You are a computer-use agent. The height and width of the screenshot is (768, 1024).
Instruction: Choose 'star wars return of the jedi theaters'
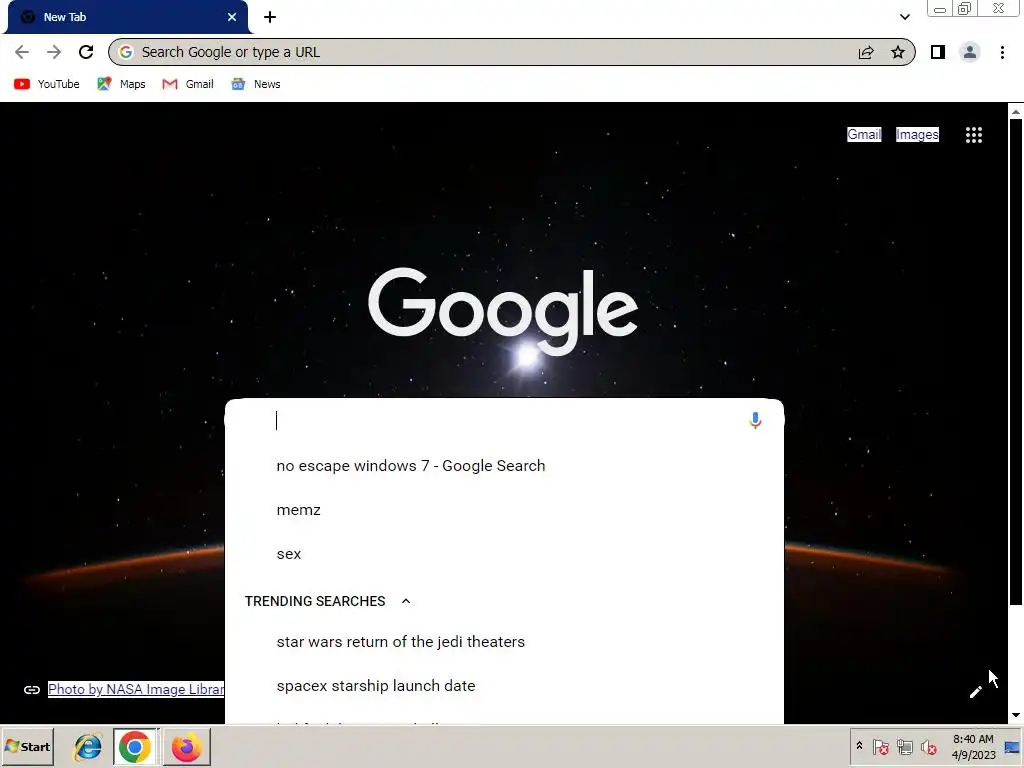(x=504, y=642)
